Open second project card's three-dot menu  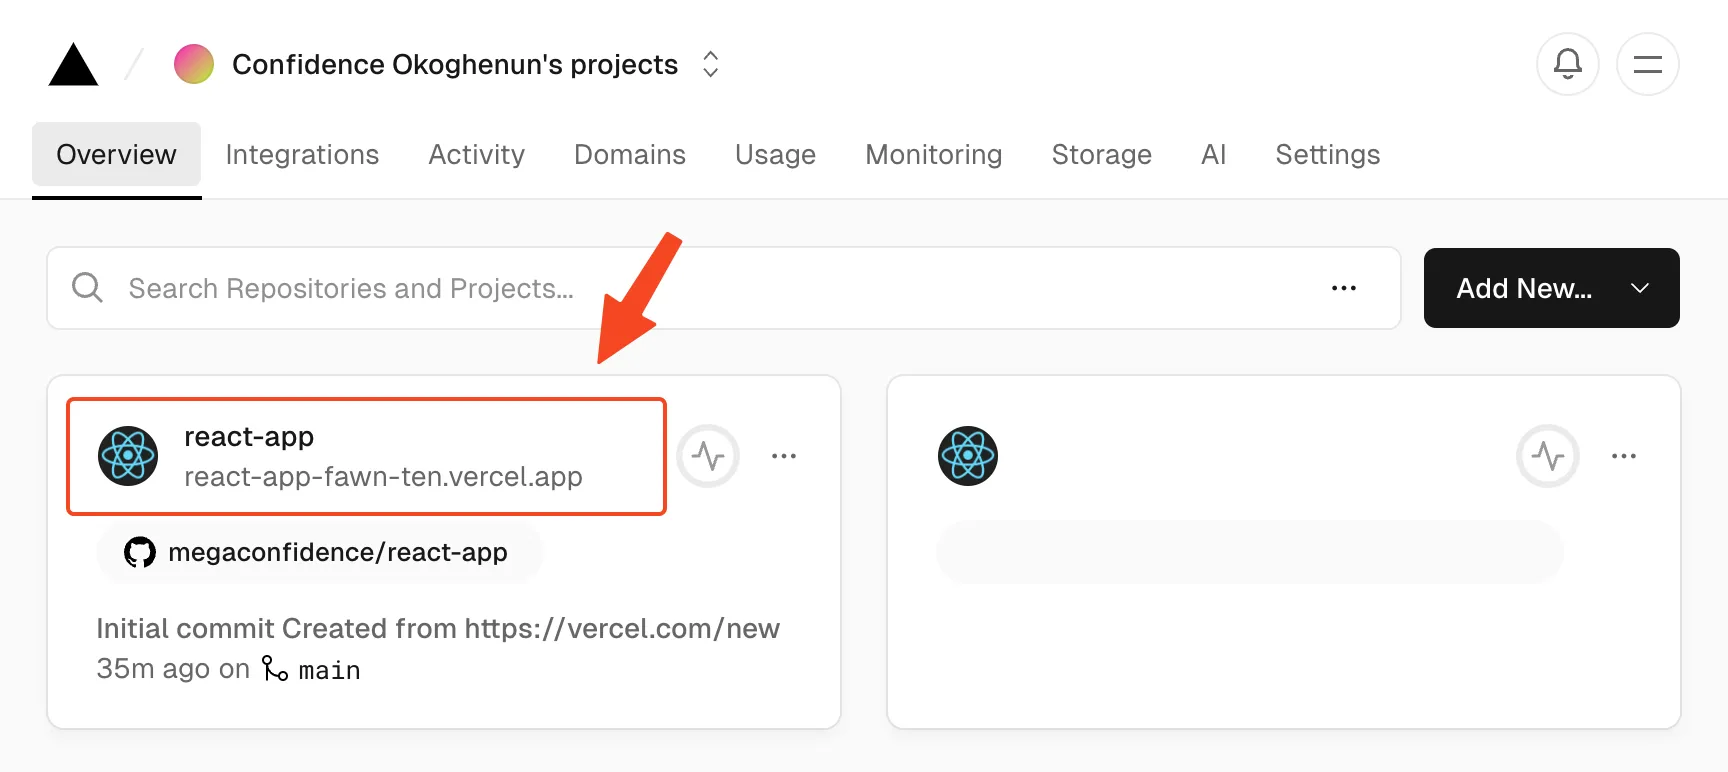(x=1624, y=456)
